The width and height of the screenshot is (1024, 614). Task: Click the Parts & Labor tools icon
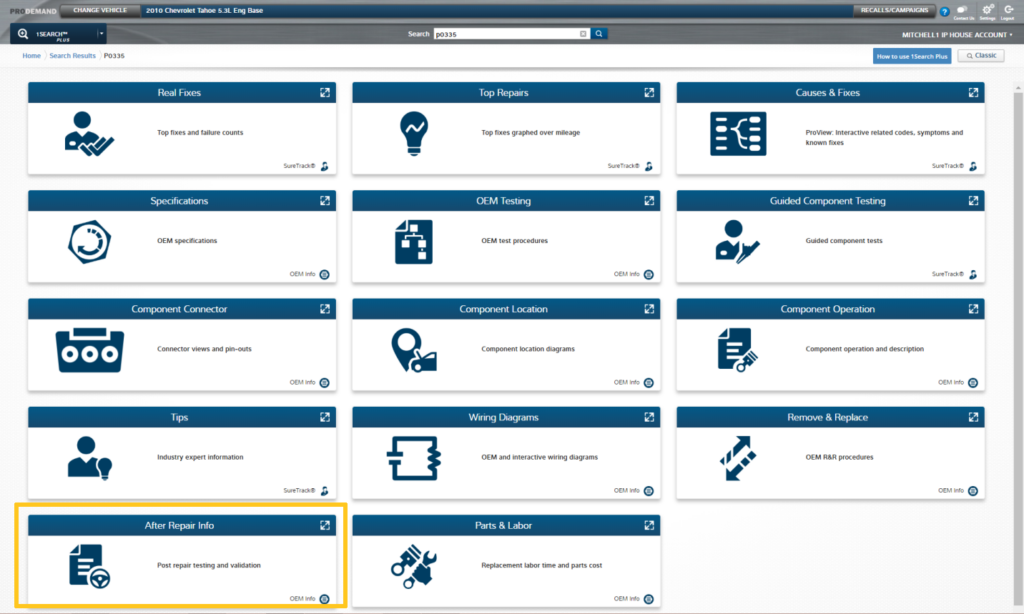[x=414, y=566]
